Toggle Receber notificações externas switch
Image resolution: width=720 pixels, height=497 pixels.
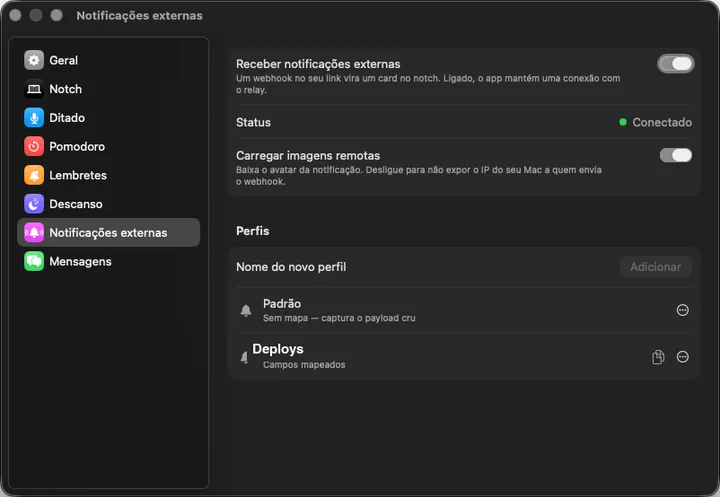675,64
